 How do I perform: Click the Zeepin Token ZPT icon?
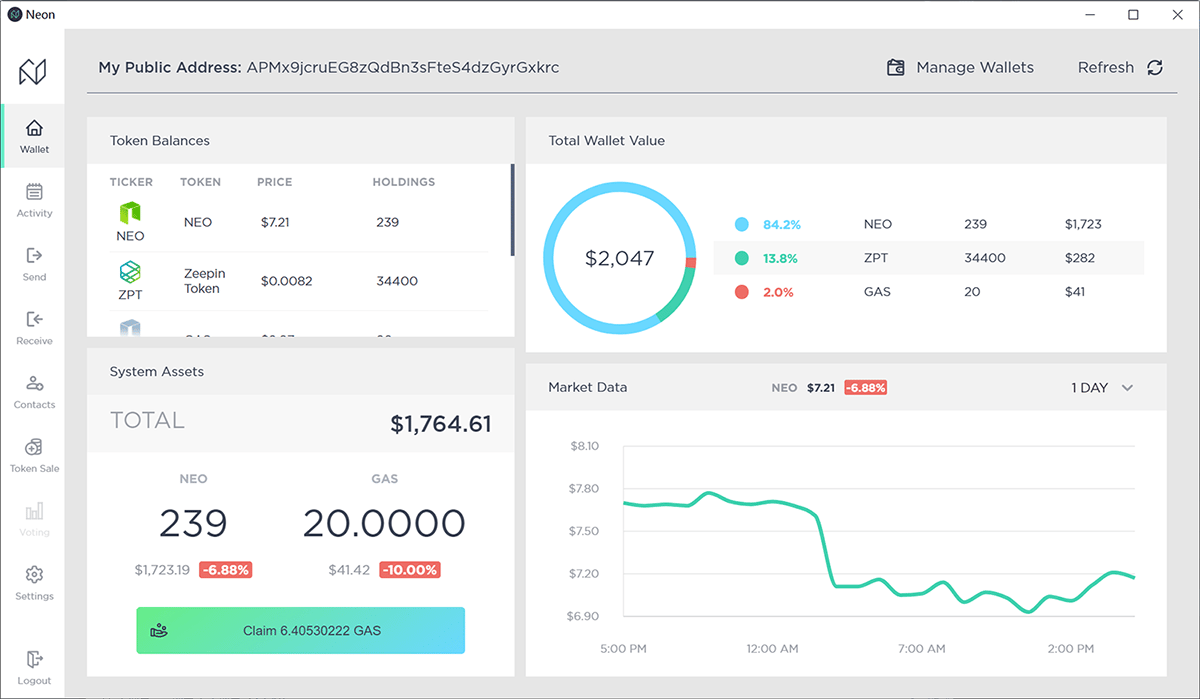(x=130, y=273)
